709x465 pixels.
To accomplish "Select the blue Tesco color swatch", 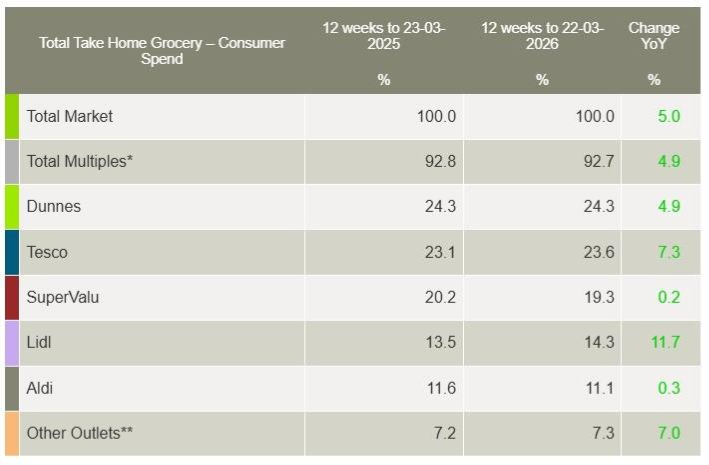I will [11, 252].
